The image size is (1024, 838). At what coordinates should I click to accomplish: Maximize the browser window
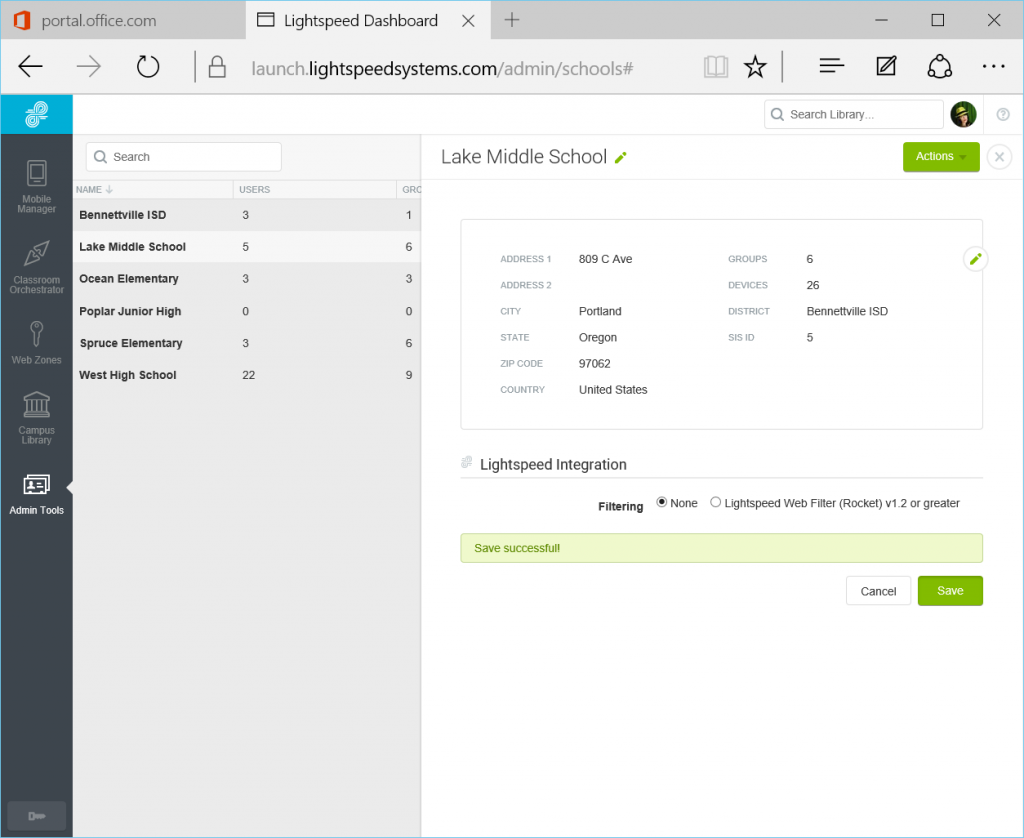pos(937,20)
